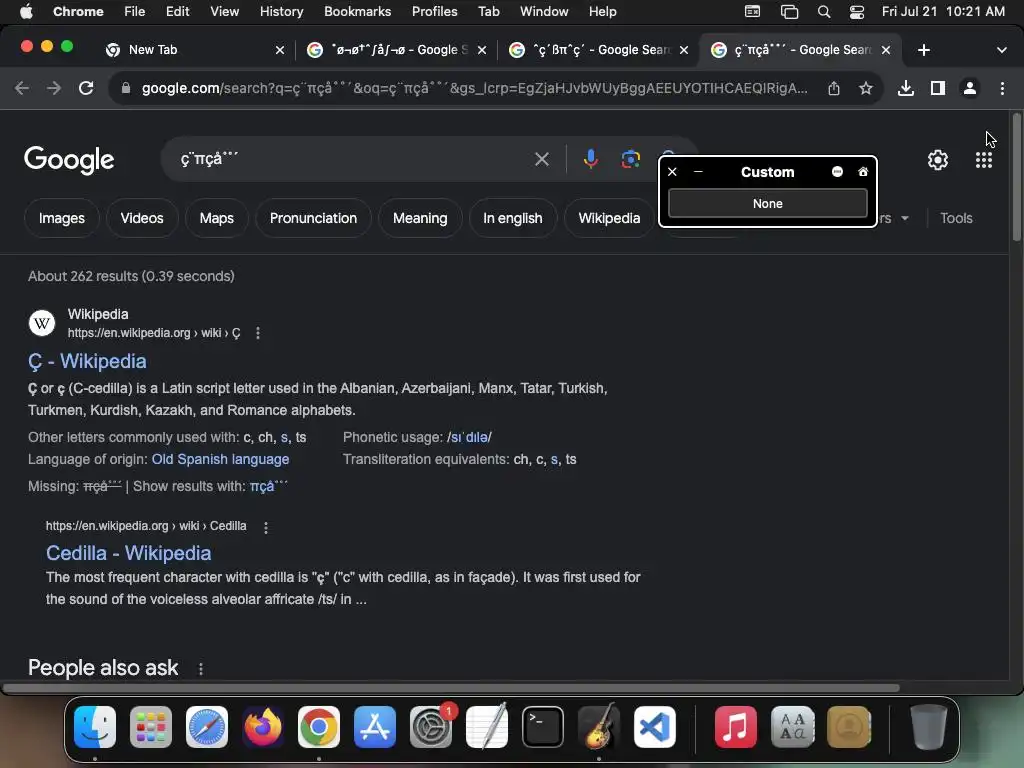Open Control Center in menu bar

tap(857, 11)
